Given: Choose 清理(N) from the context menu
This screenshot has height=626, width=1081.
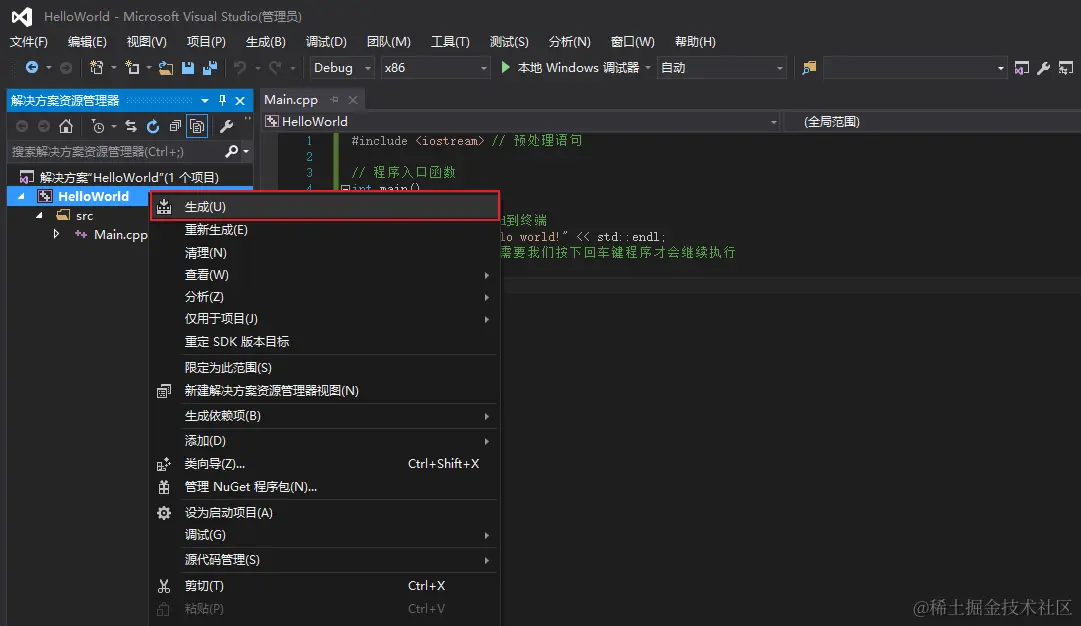Looking at the screenshot, I should click(x=325, y=253).
